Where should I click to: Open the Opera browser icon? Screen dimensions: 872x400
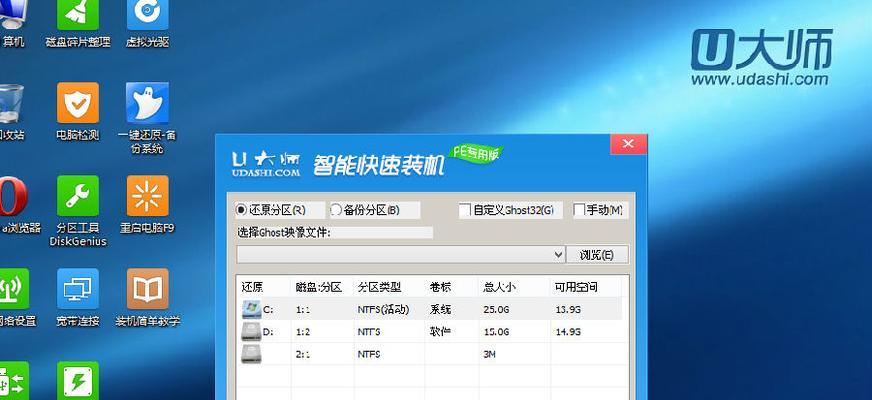coord(13,196)
